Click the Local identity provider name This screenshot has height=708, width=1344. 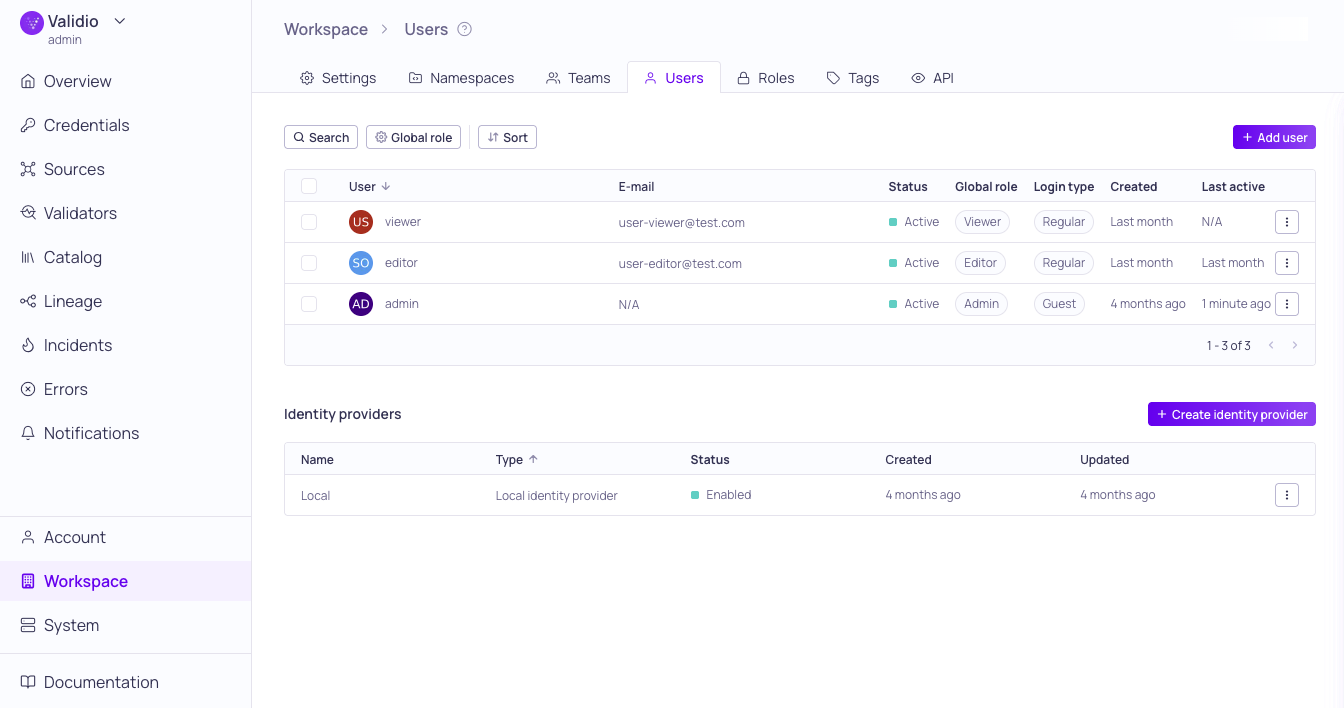(315, 496)
